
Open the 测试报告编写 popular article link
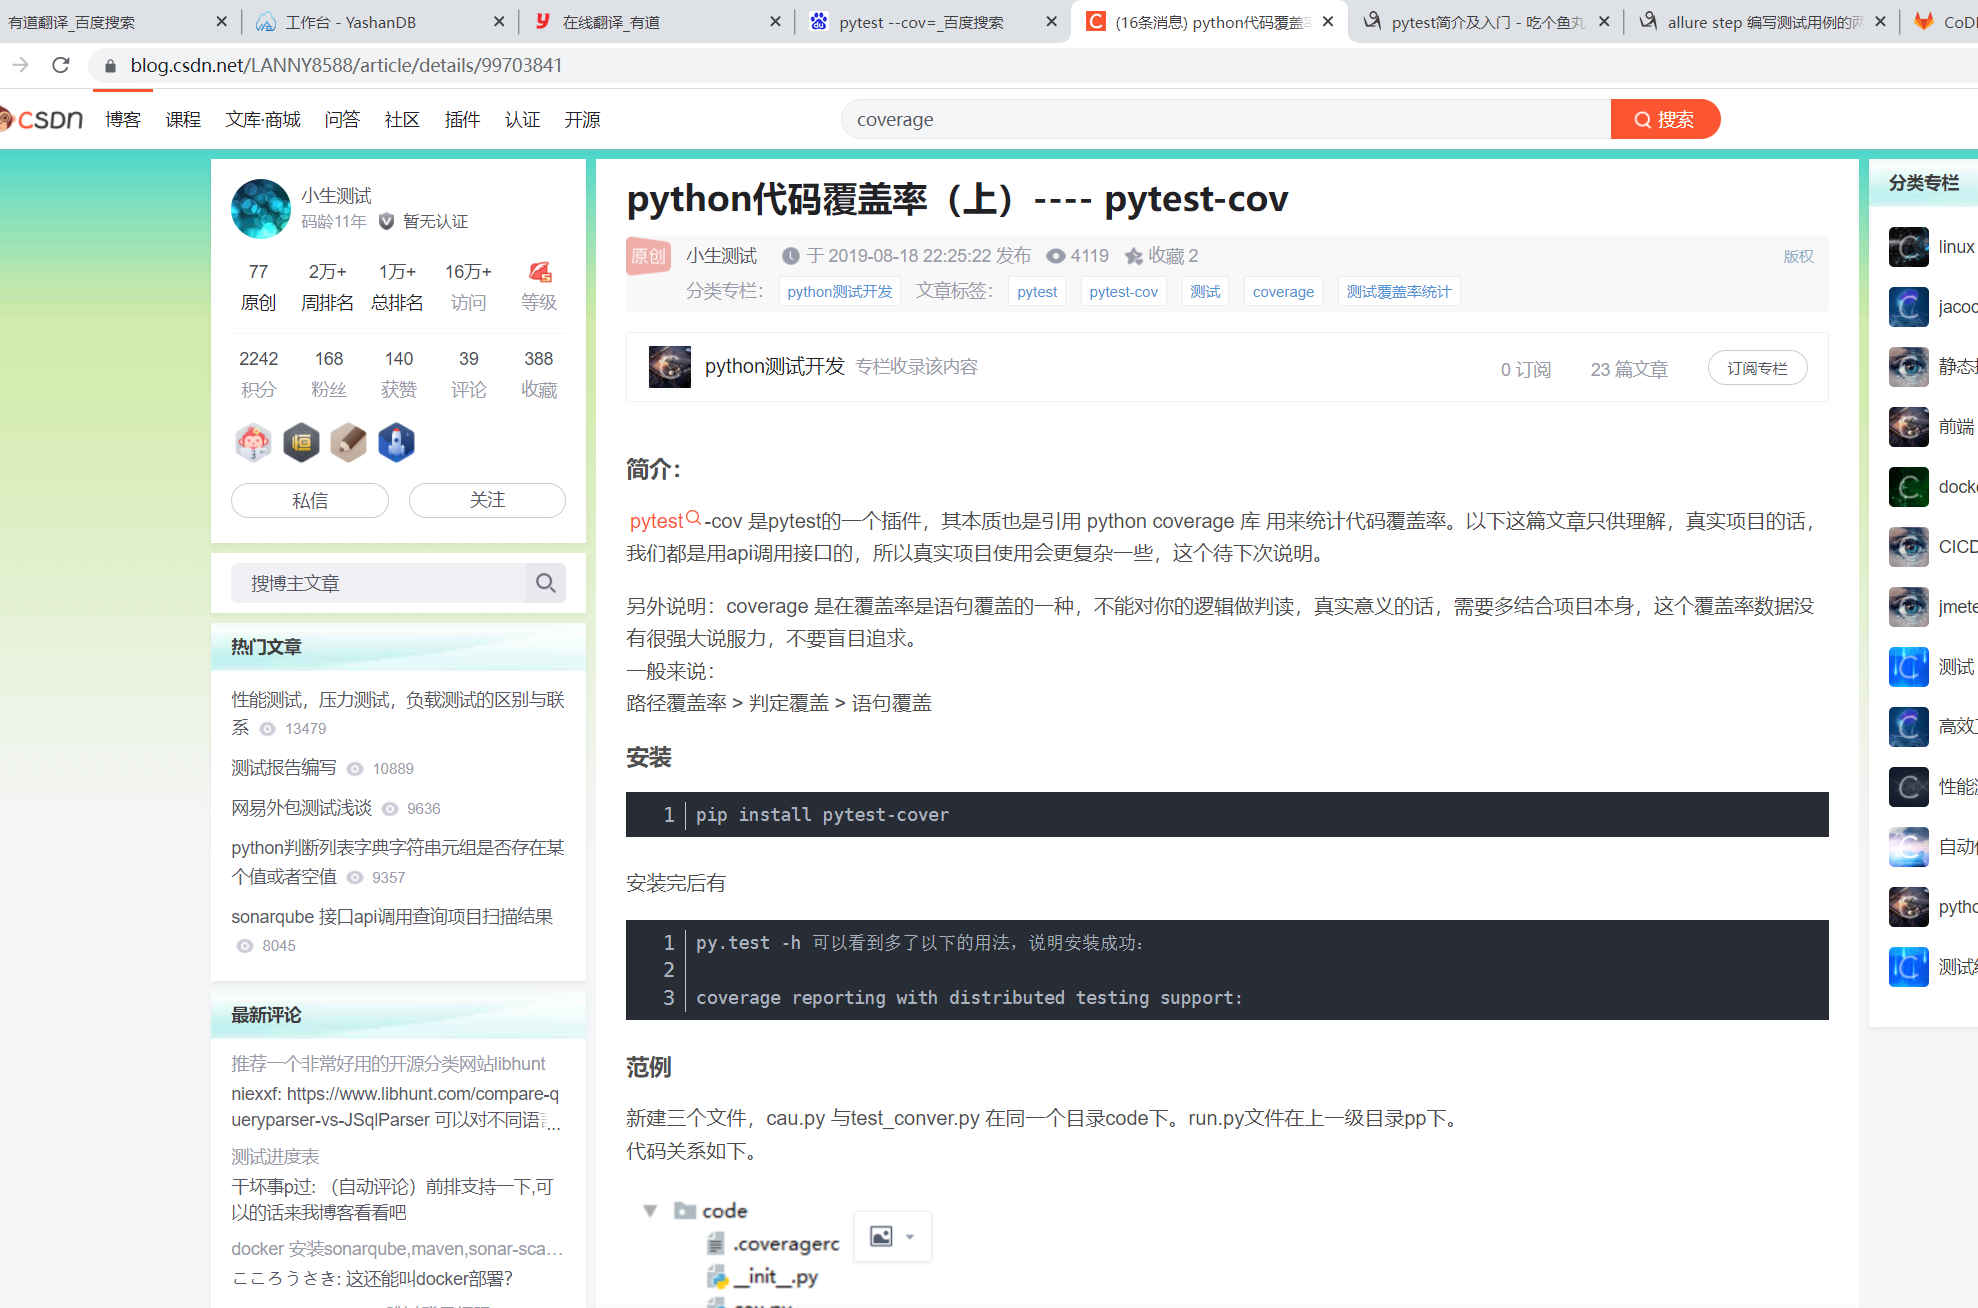point(284,768)
